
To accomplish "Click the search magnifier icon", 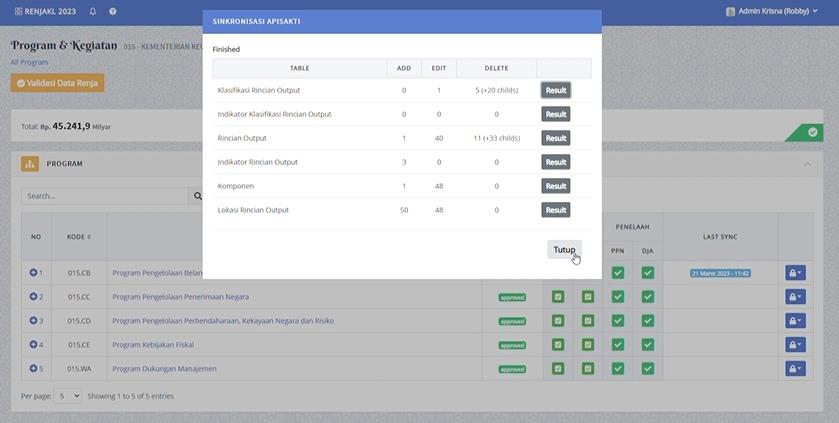I will click(x=196, y=197).
